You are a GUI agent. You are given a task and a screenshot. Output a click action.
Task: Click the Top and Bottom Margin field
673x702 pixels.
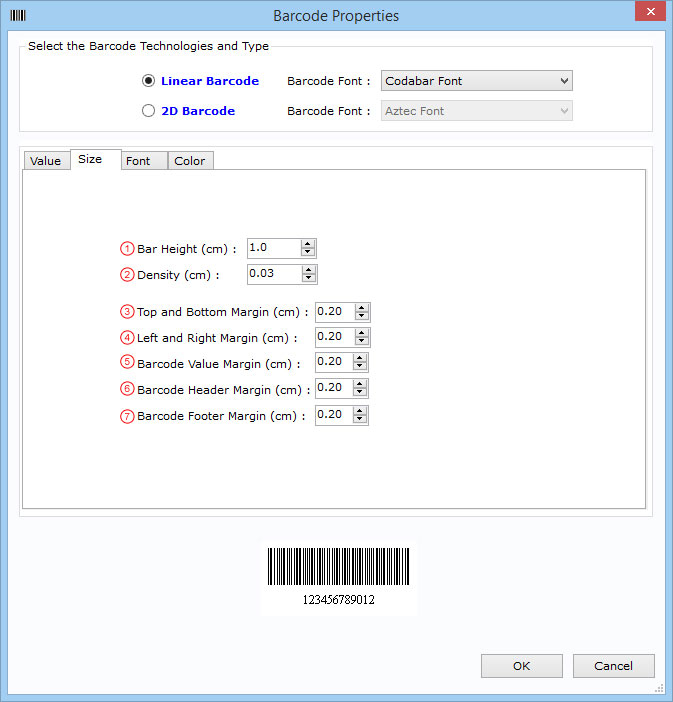335,312
